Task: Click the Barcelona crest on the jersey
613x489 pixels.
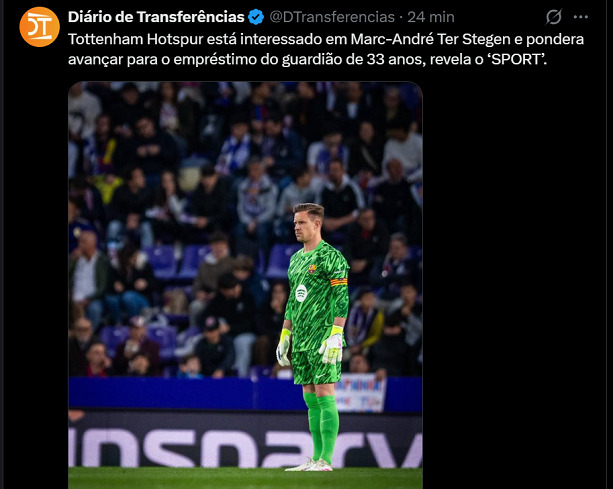Action: coord(312,269)
